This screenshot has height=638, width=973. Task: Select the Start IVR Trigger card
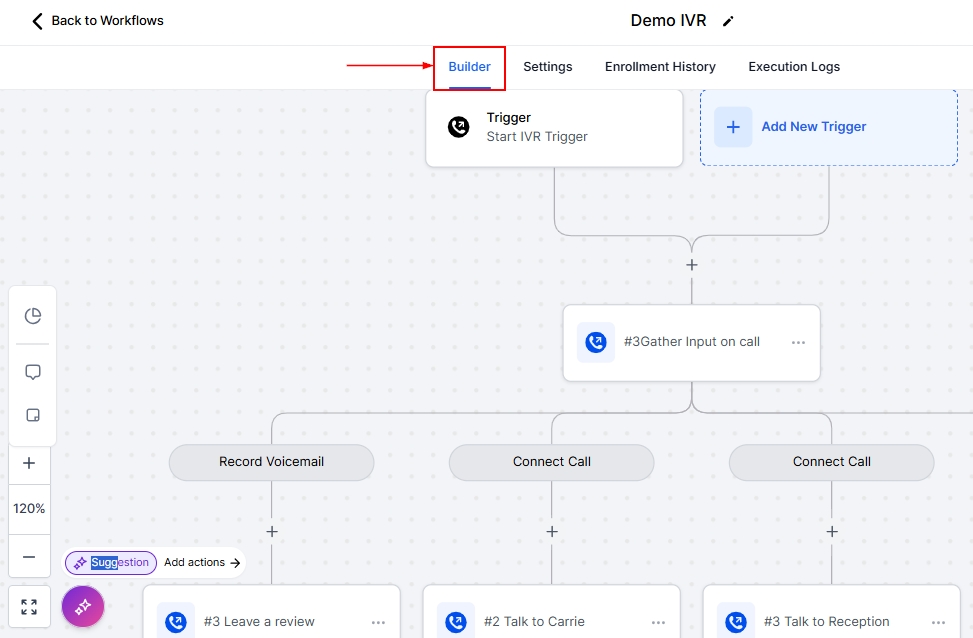point(554,127)
